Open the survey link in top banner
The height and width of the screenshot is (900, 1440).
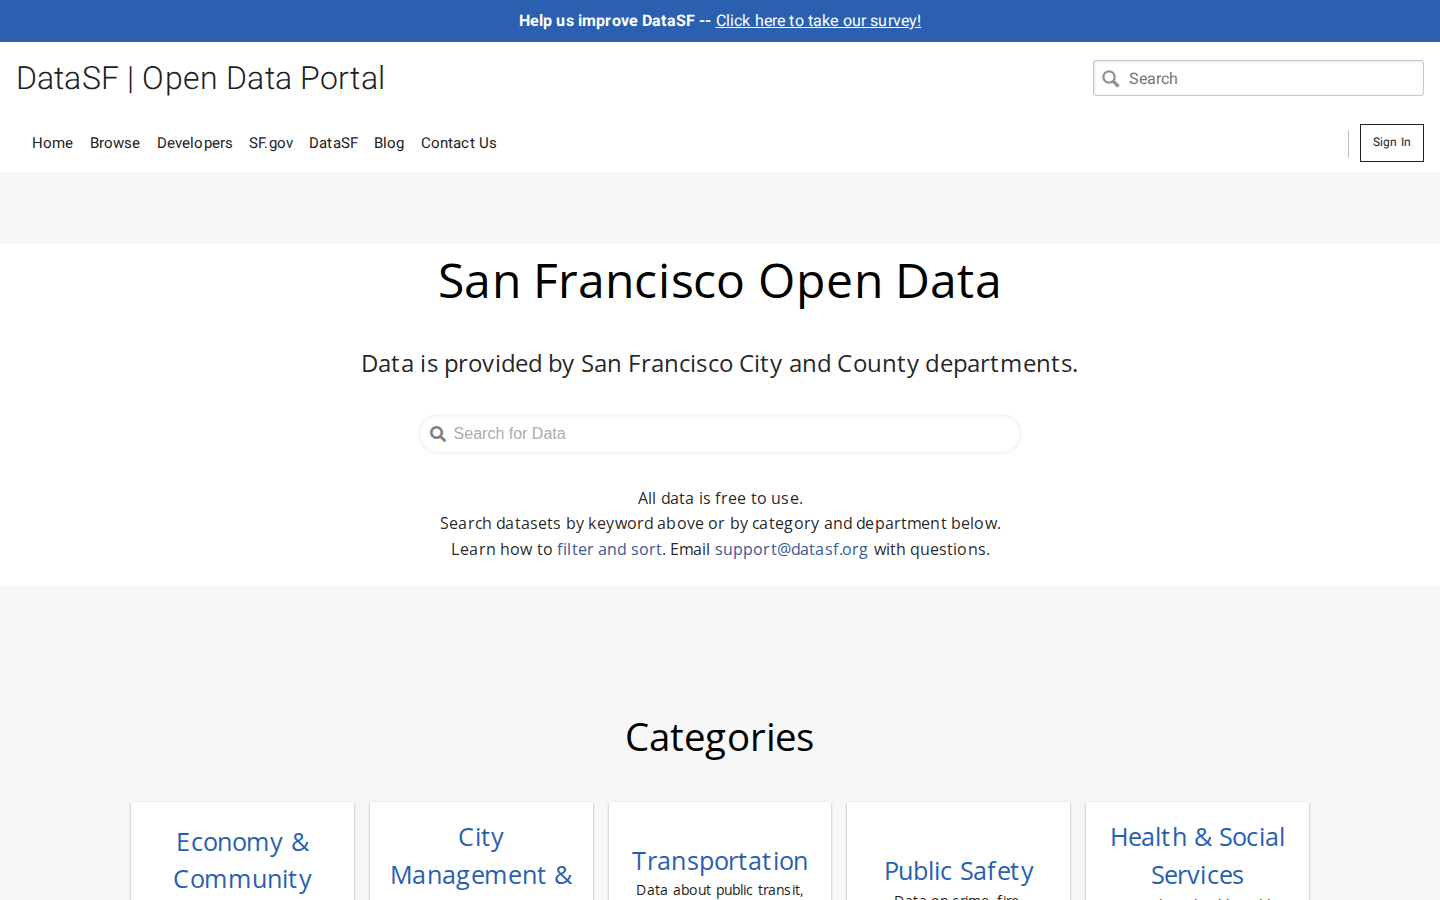pos(818,20)
